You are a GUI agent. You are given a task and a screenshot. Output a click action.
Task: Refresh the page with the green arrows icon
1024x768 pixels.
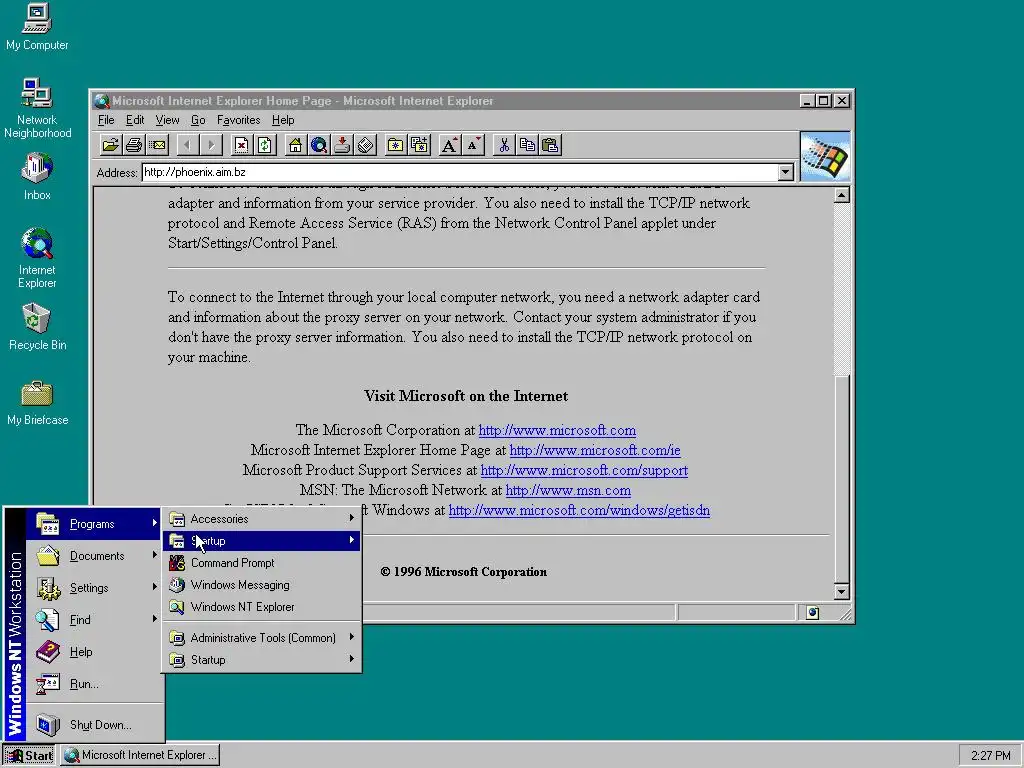pyautogui.click(x=264, y=145)
